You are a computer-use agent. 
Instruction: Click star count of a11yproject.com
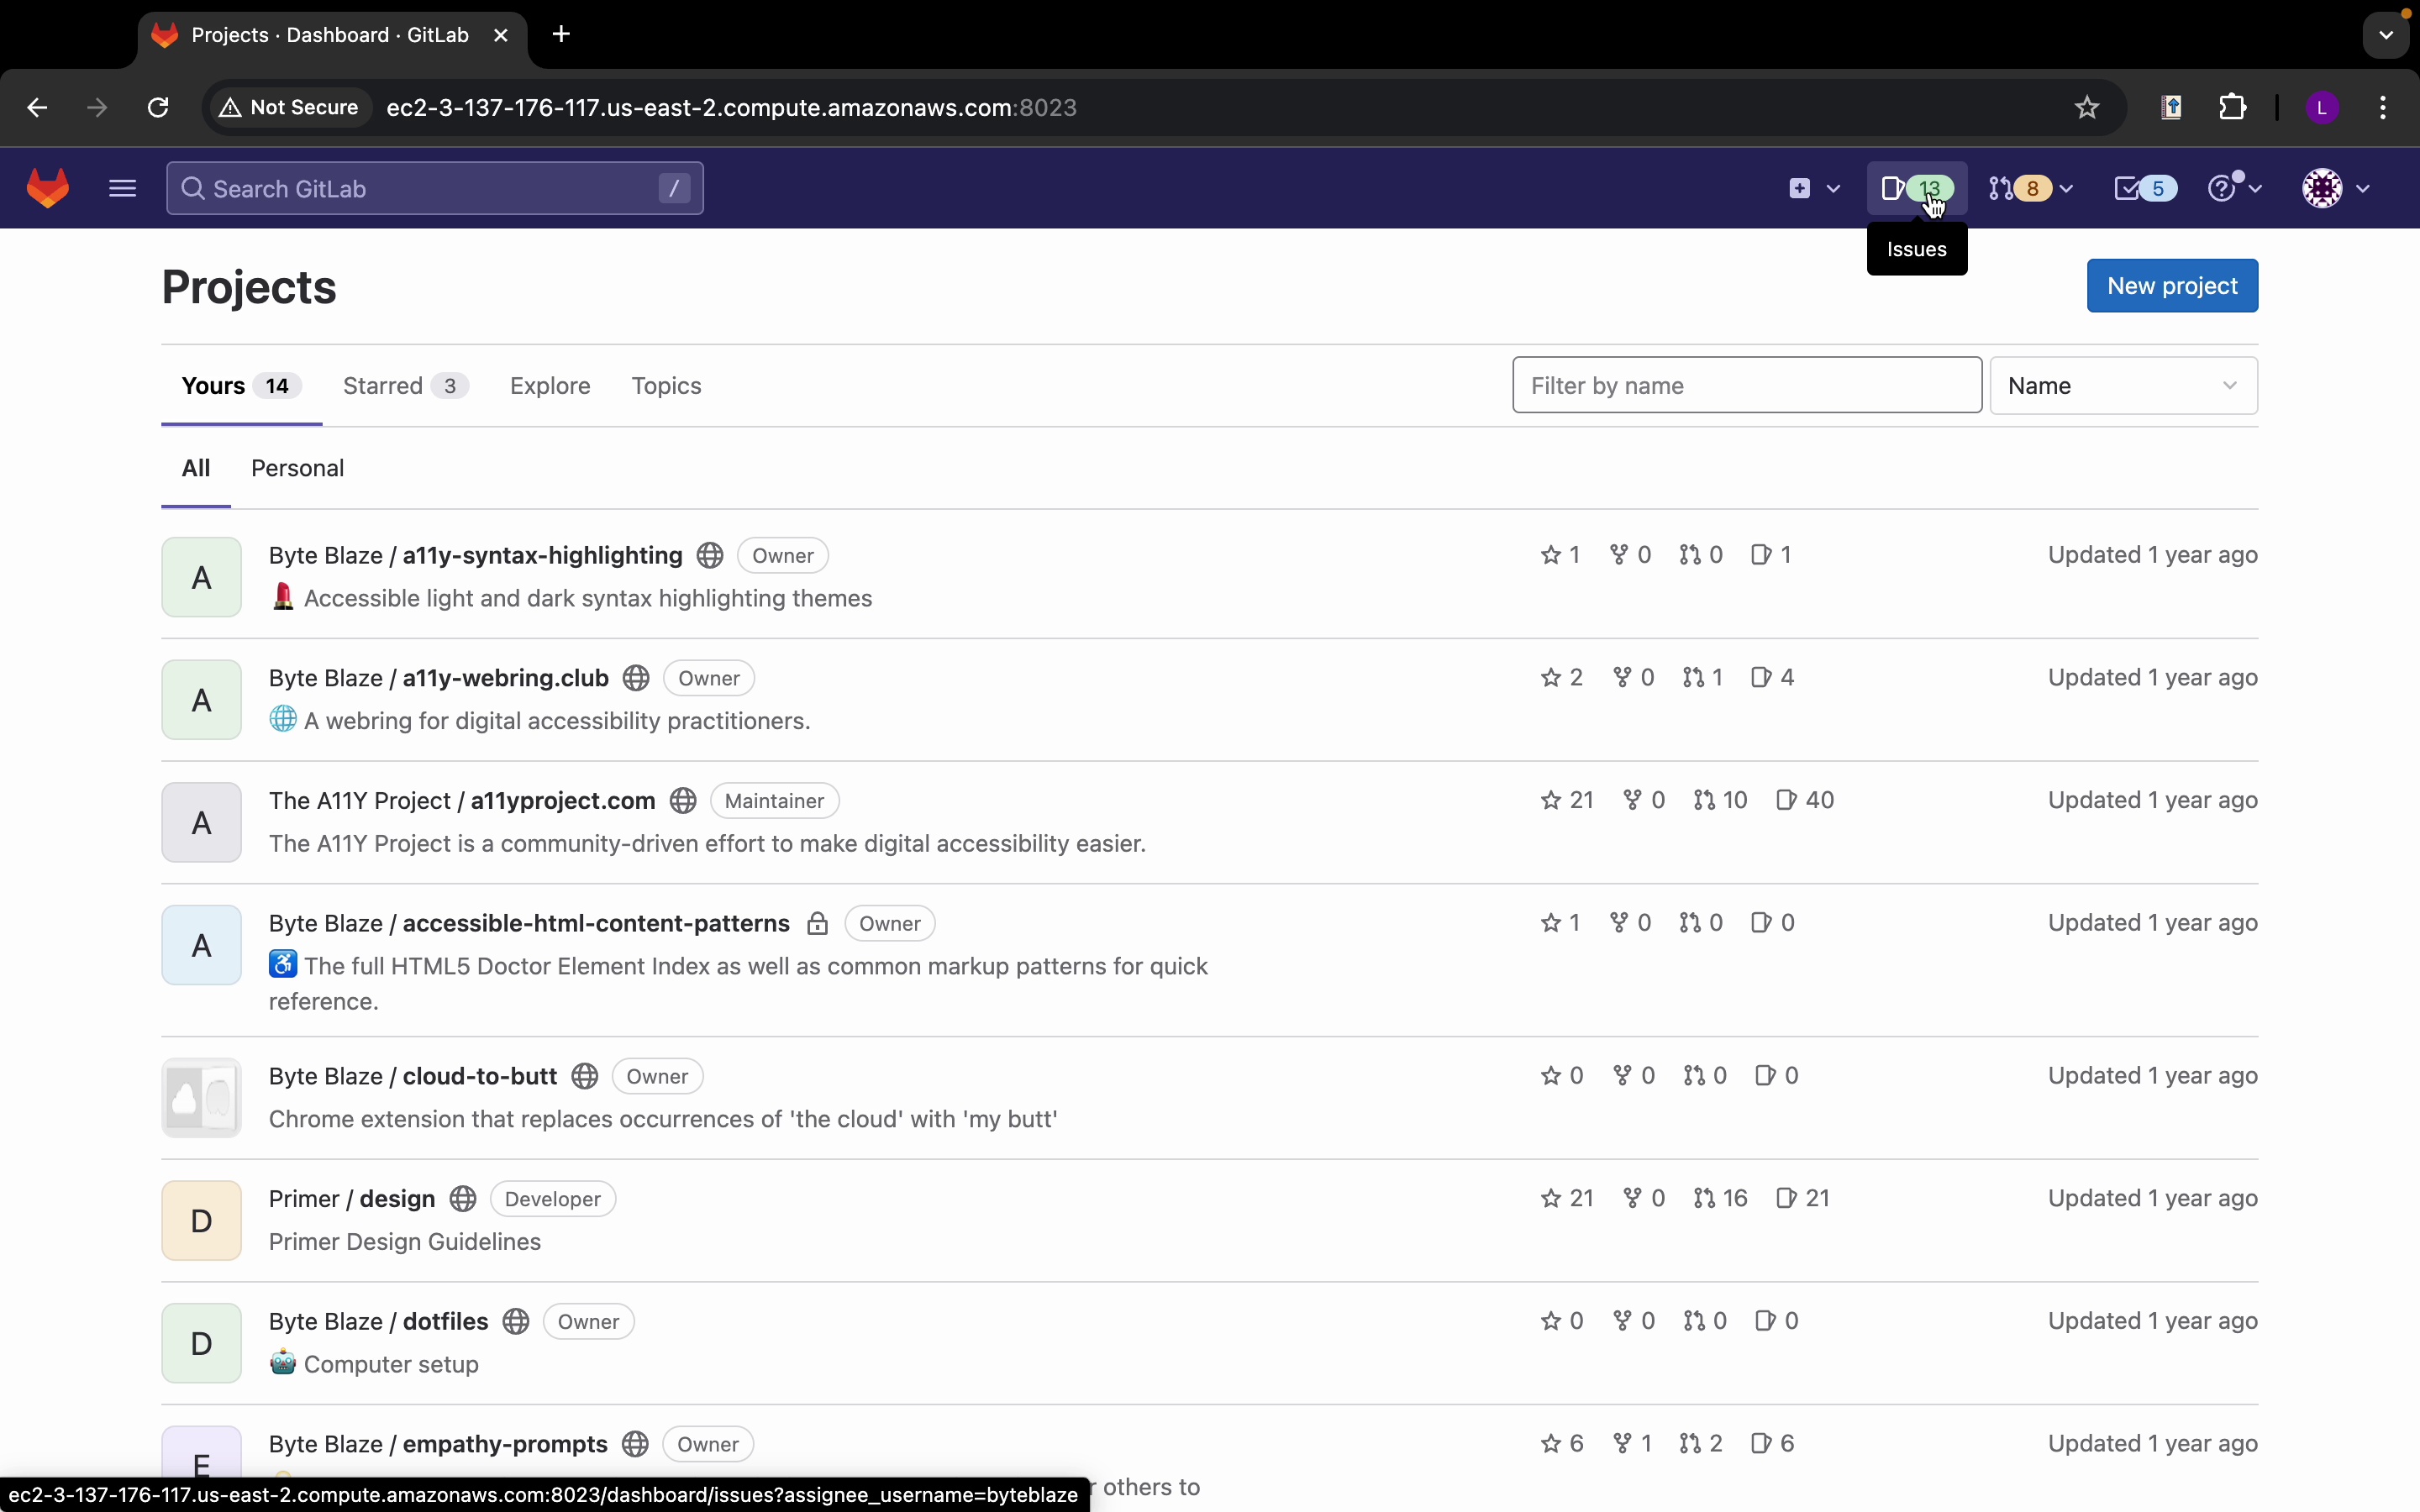coord(1567,800)
